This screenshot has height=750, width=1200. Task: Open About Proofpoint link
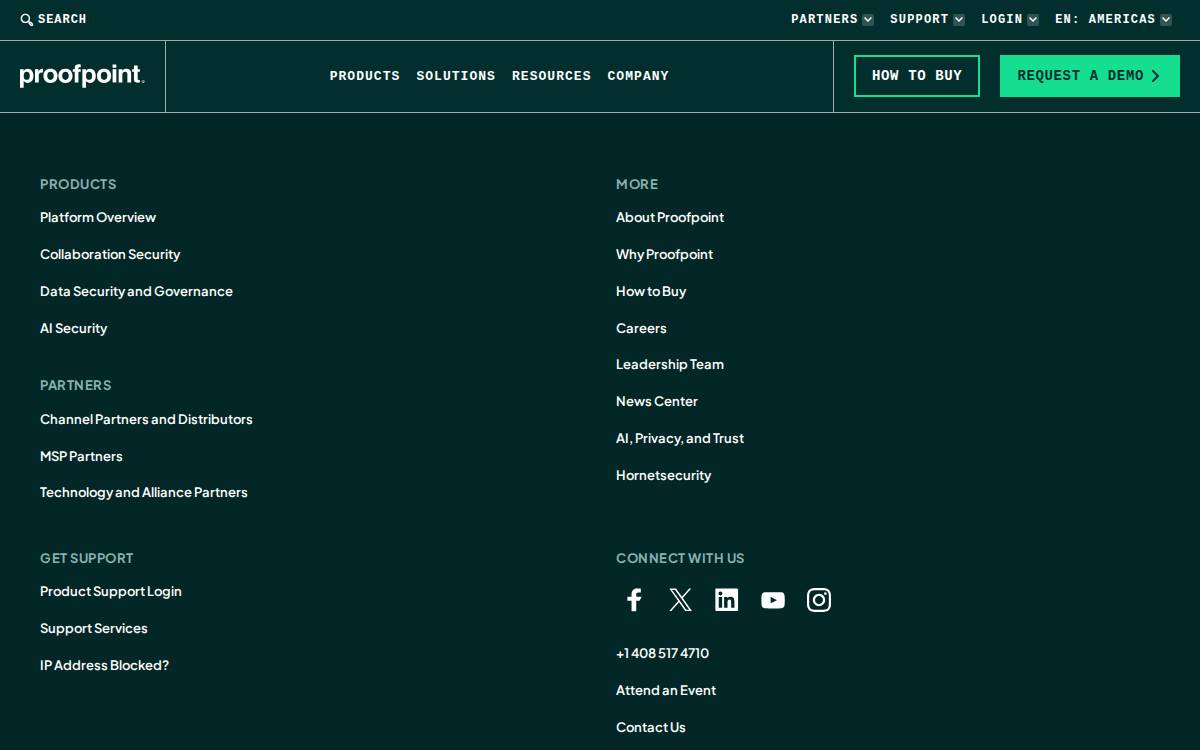pyautogui.click(x=670, y=217)
